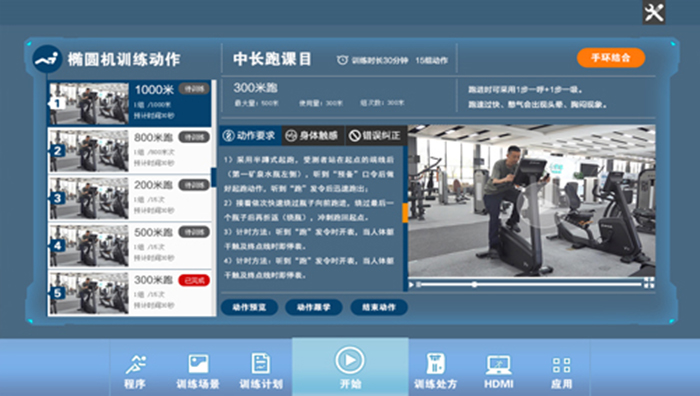Select the 800米跑 exercise thumbnail
The width and height of the screenshot is (700, 396).
(x=89, y=150)
